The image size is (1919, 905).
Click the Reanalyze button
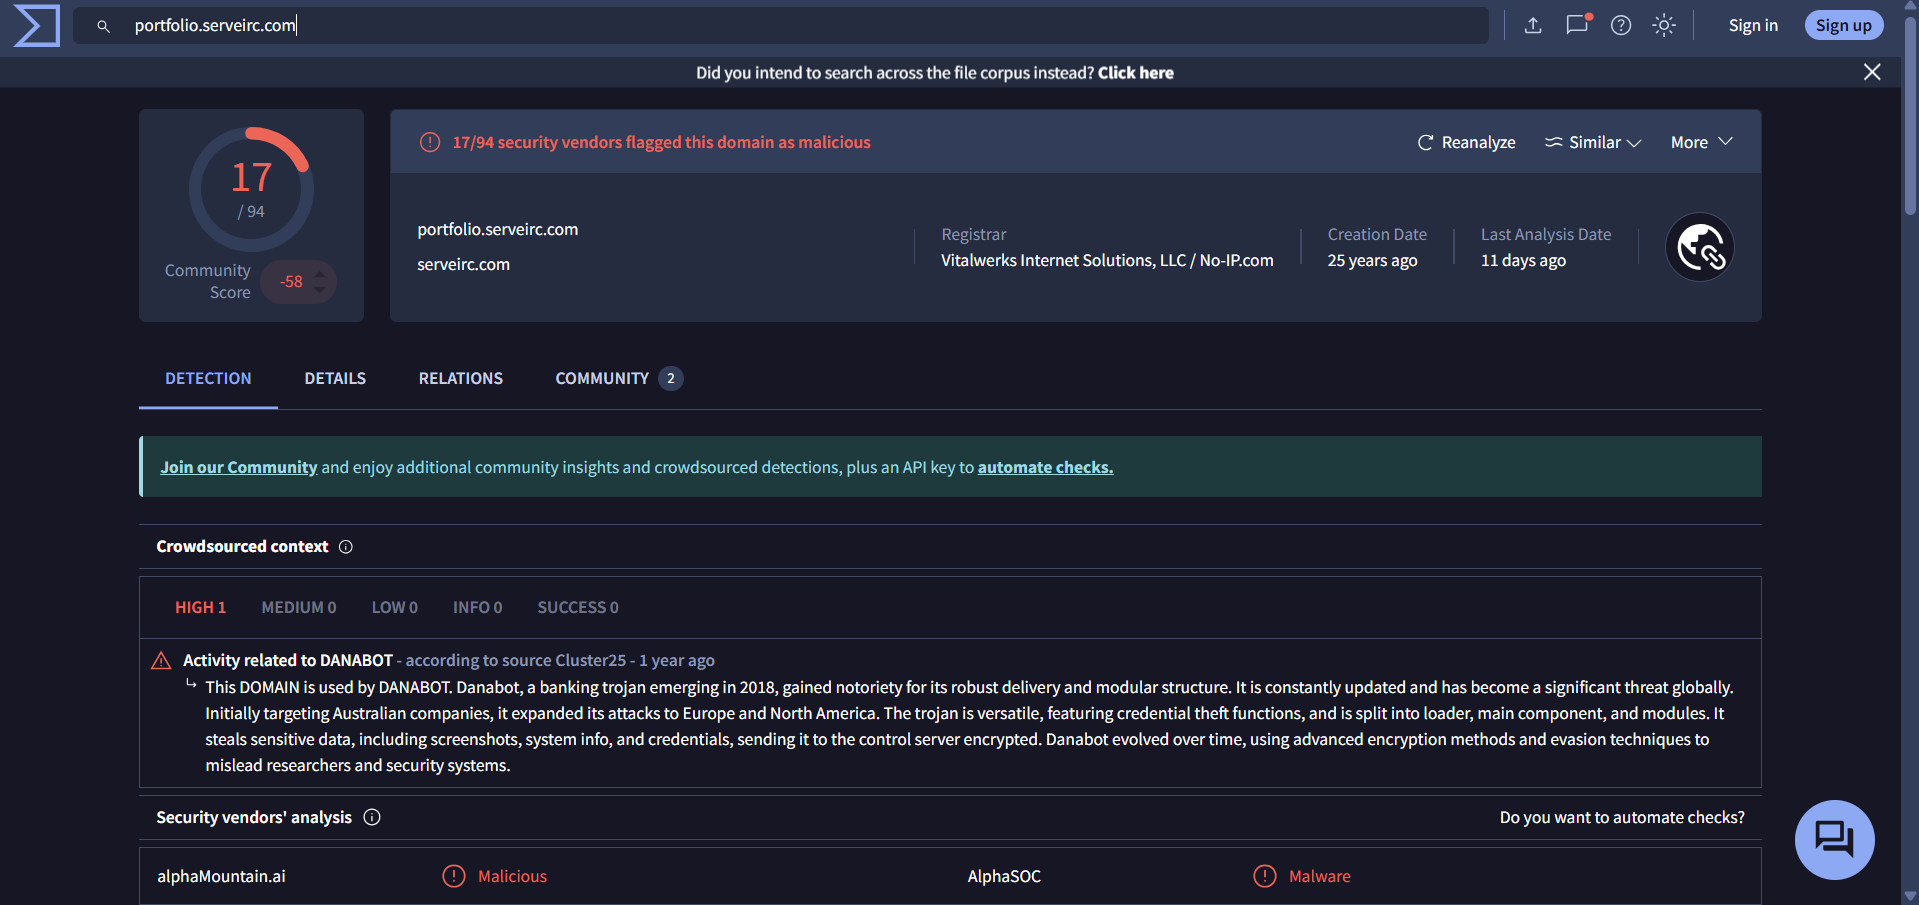1466,143
